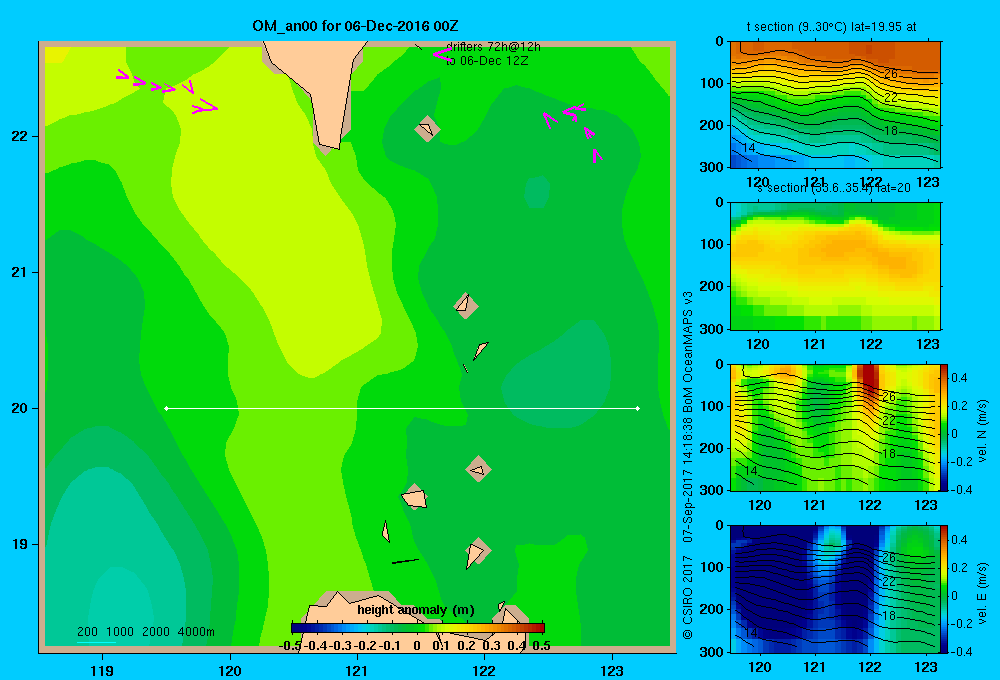Screen dimensions: 1000x680
Task: Click the '200 1000 2000 4000m' depth legend
Action: click(145, 632)
